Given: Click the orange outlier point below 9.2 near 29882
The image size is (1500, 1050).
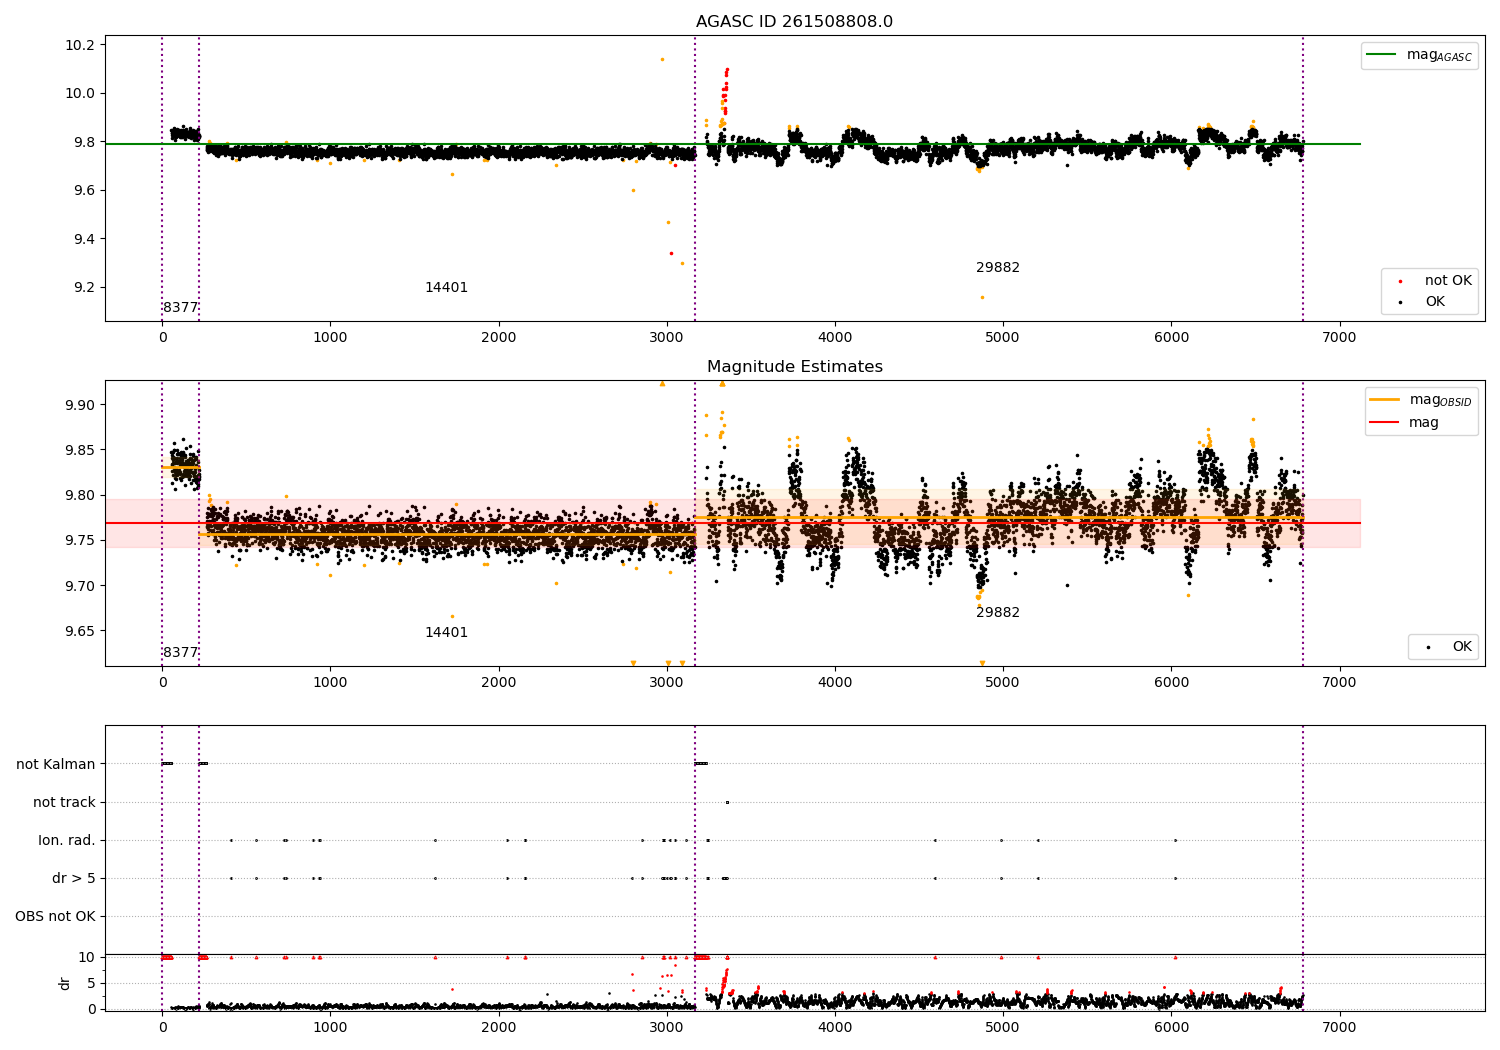Looking at the screenshot, I should coord(982,297).
